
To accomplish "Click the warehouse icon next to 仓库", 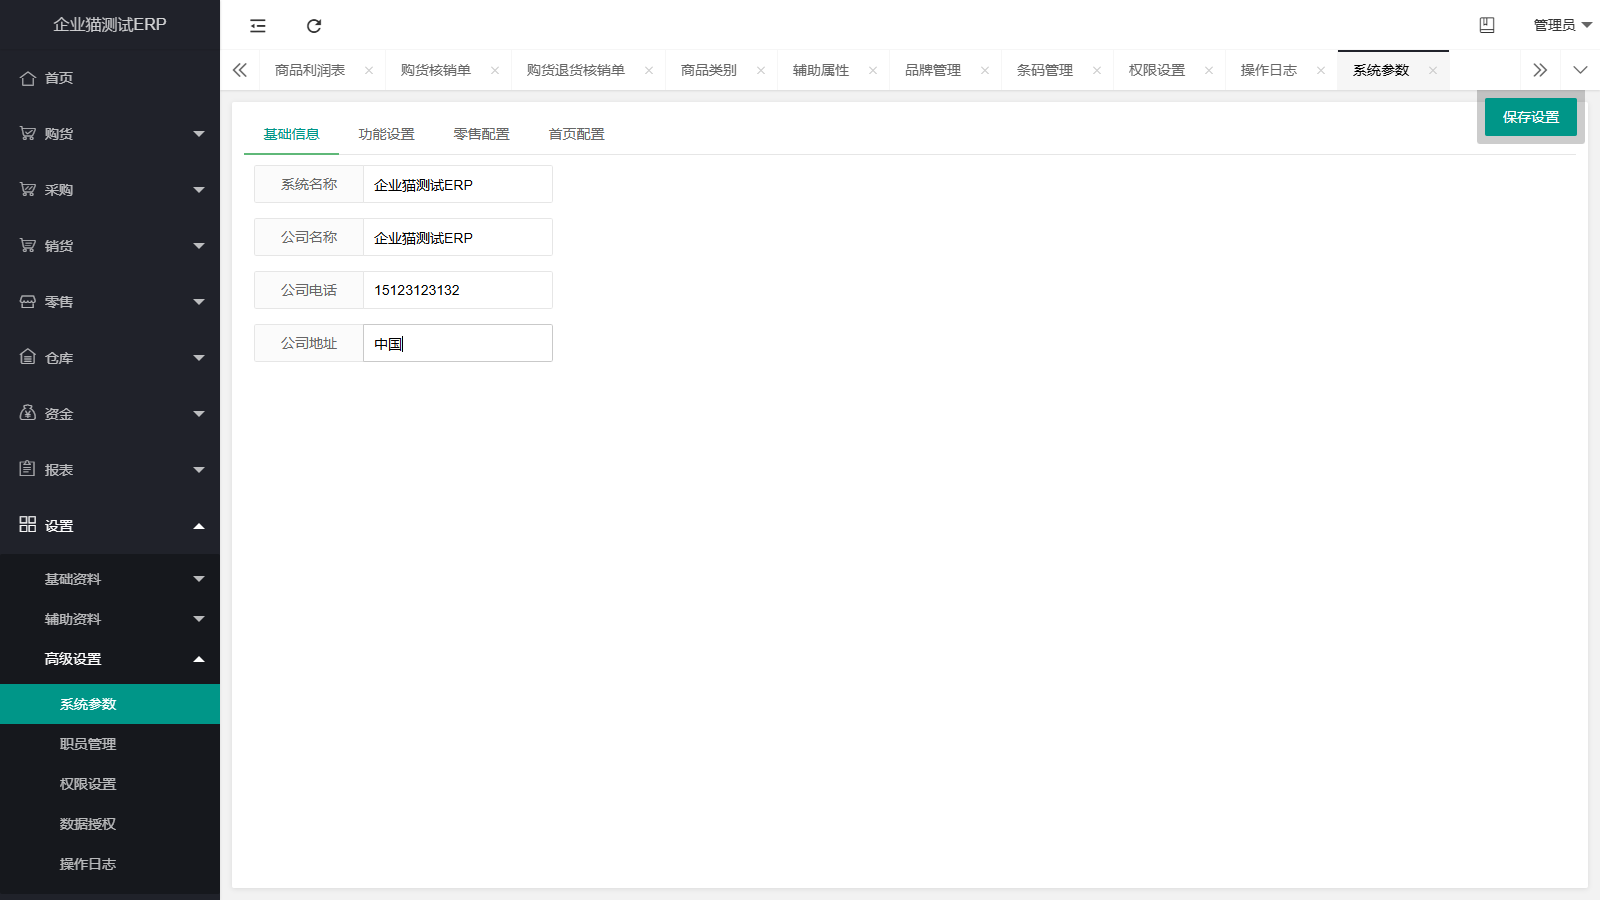I will pos(28,357).
